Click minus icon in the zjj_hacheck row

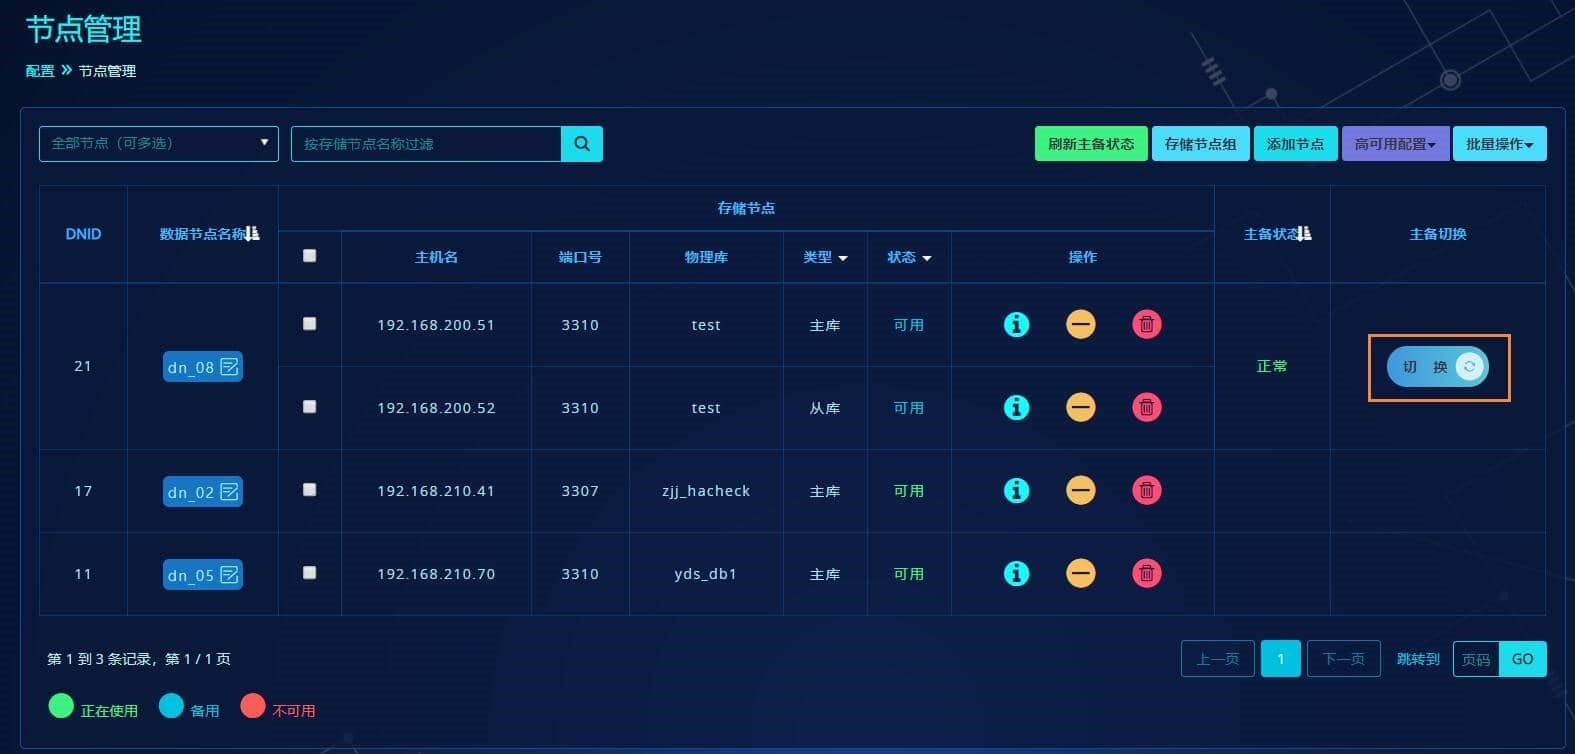pyautogui.click(x=1081, y=490)
